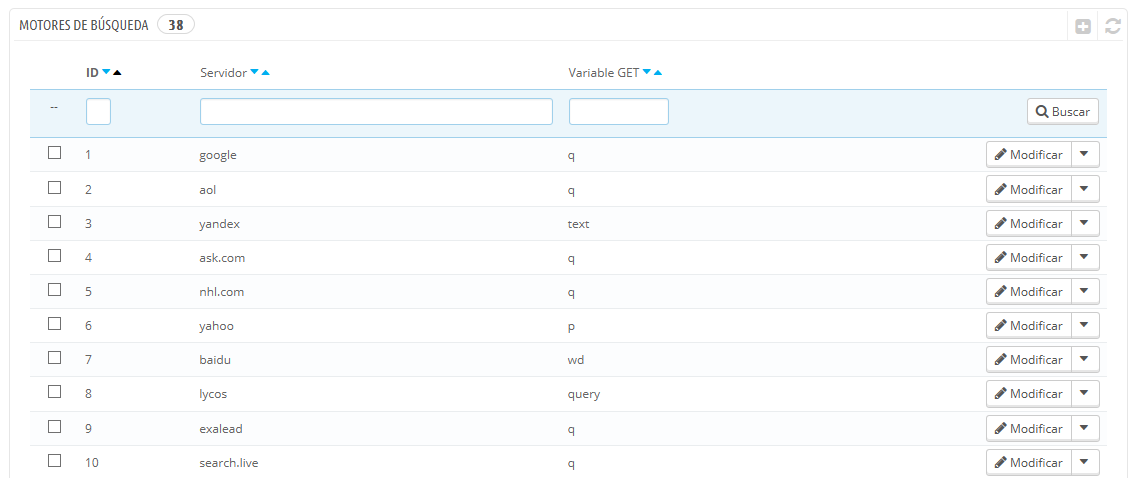Modify the ask.com search engine
1138x478 pixels.
click(x=1028, y=257)
